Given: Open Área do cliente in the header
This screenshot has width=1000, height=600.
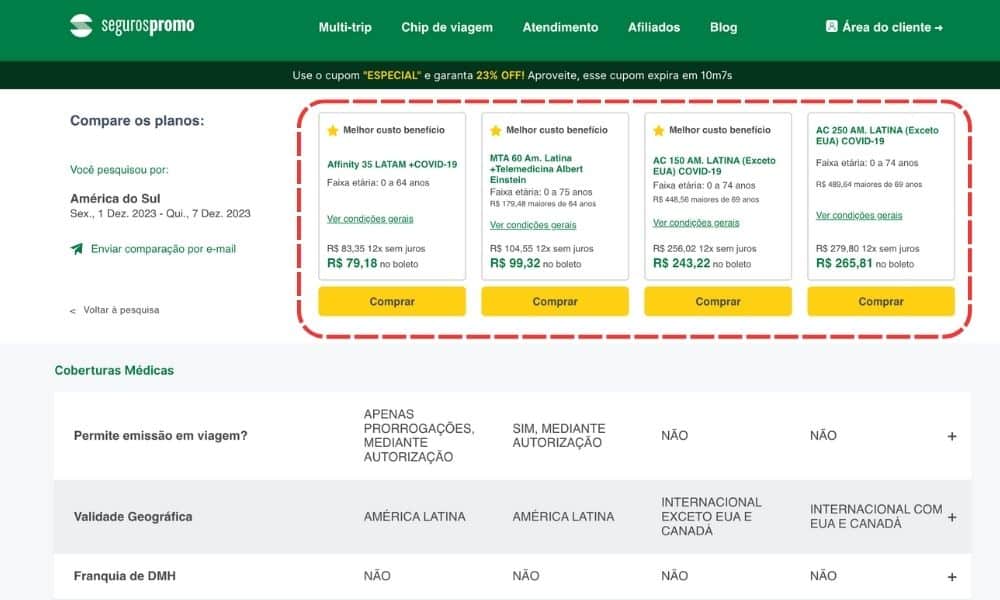Looking at the screenshot, I should [885, 27].
